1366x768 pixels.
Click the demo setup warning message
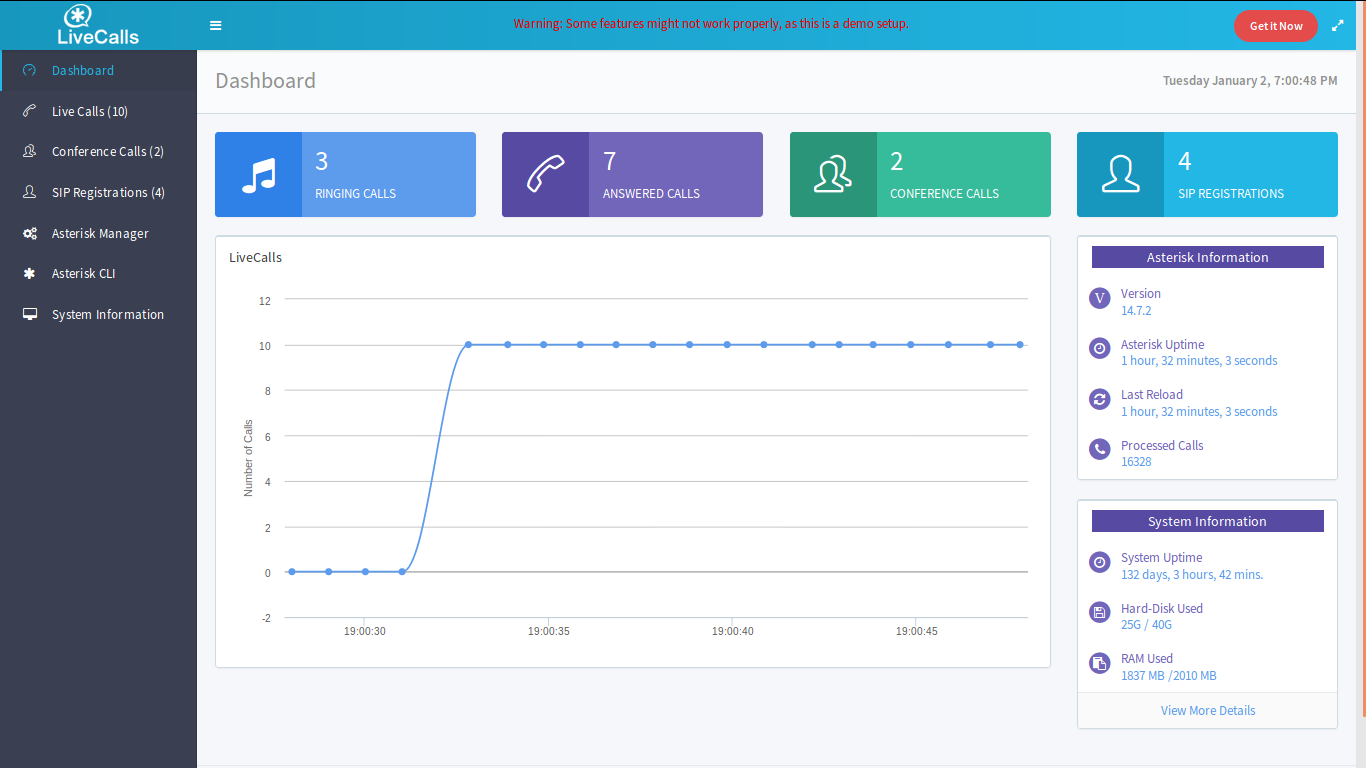coord(711,23)
